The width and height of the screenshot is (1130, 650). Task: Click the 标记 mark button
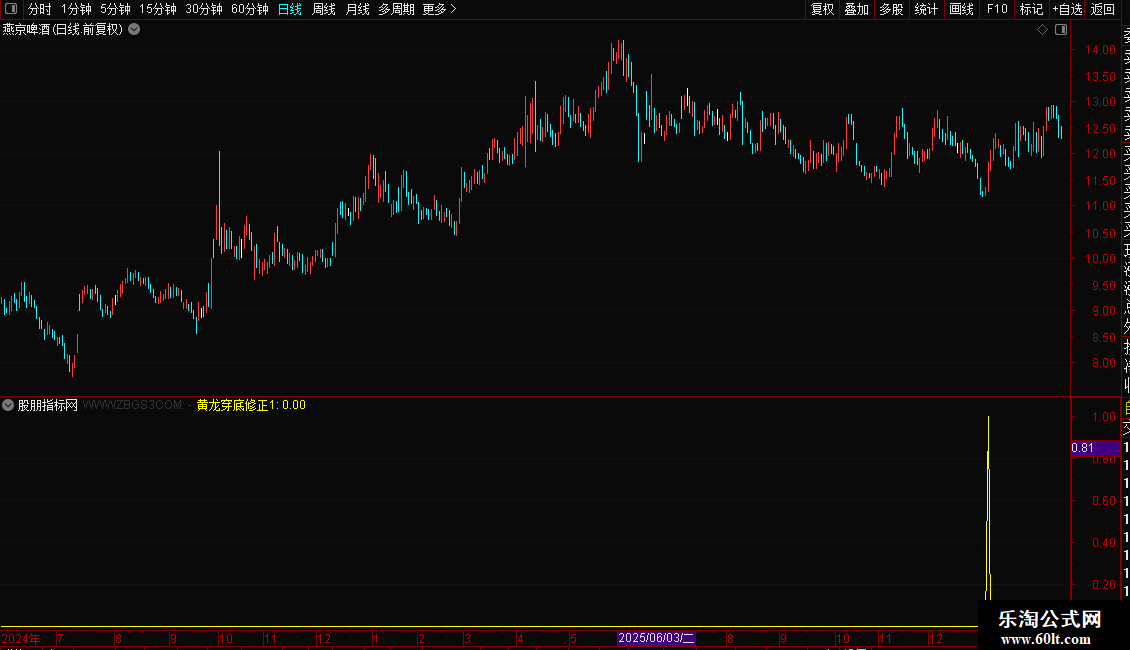click(x=1031, y=9)
